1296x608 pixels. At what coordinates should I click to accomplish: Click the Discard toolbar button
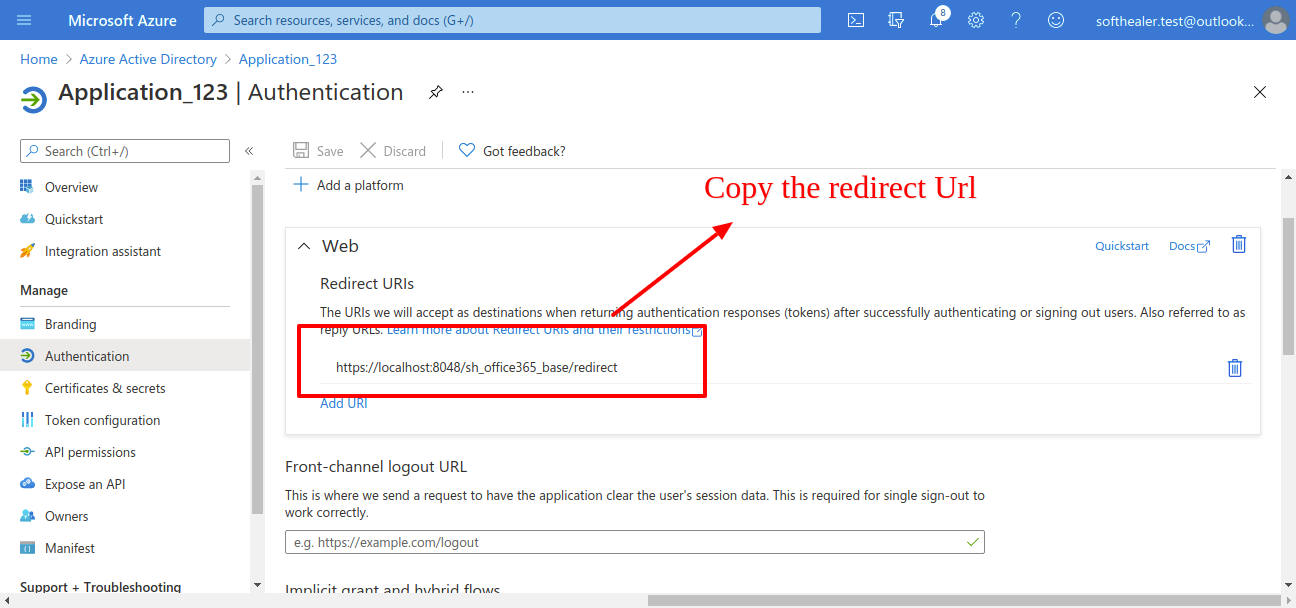tap(393, 151)
